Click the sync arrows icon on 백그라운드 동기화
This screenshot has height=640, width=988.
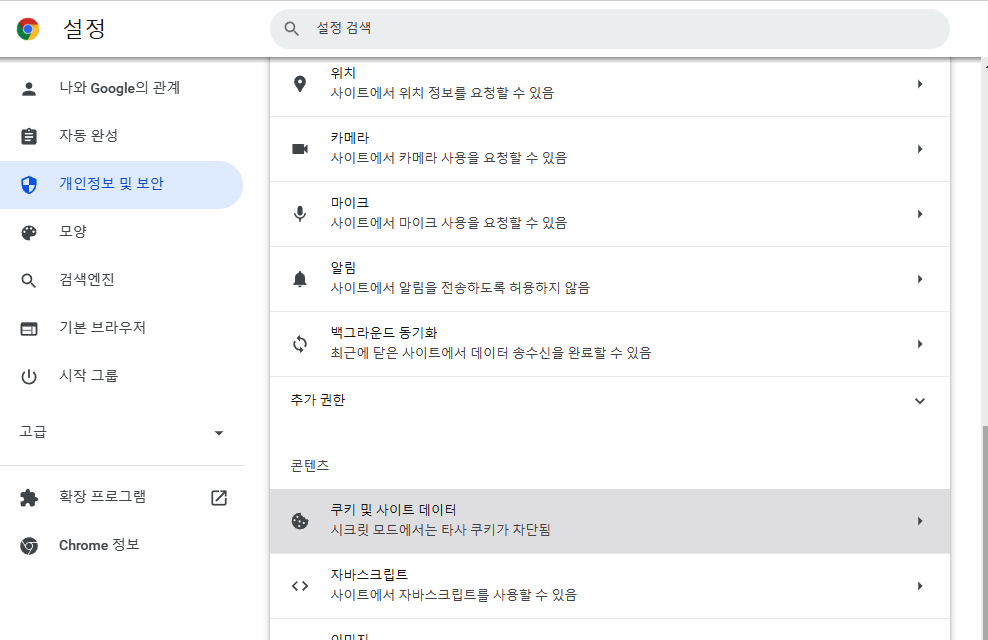[x=300, y=343]
